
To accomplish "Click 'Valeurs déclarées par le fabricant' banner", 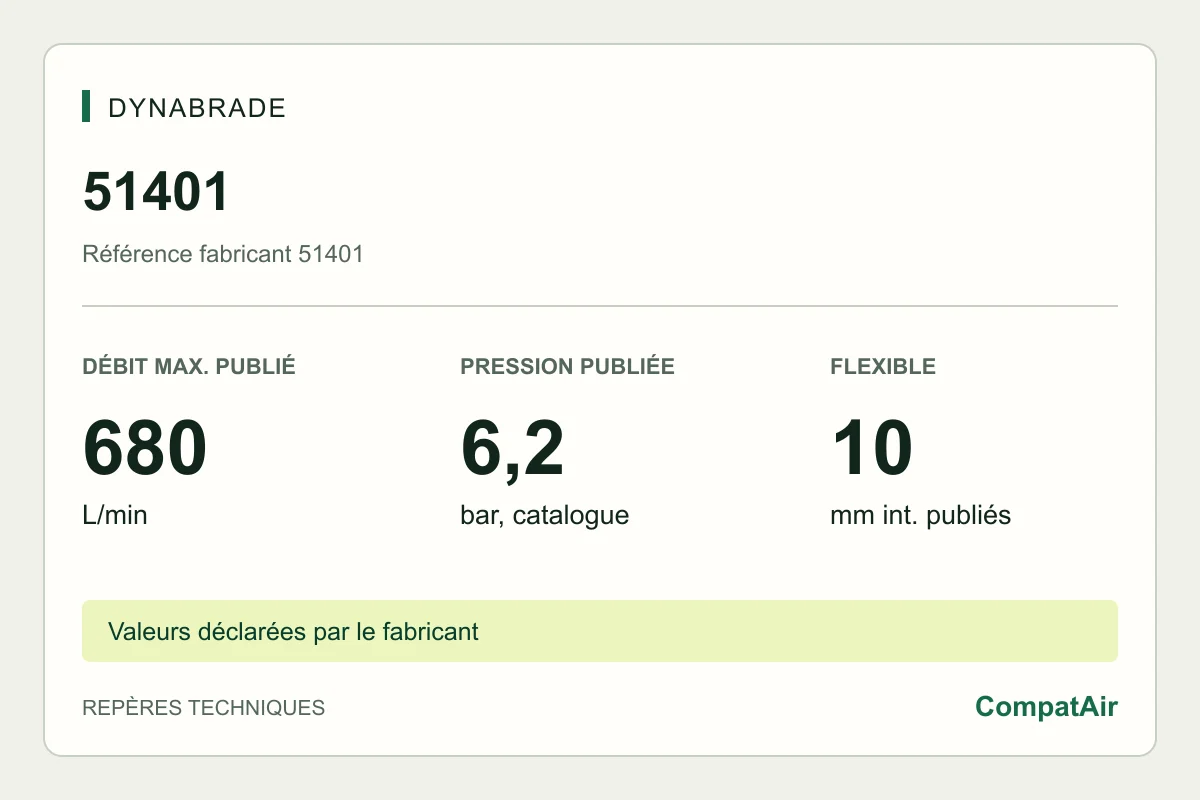I will 600,631.
